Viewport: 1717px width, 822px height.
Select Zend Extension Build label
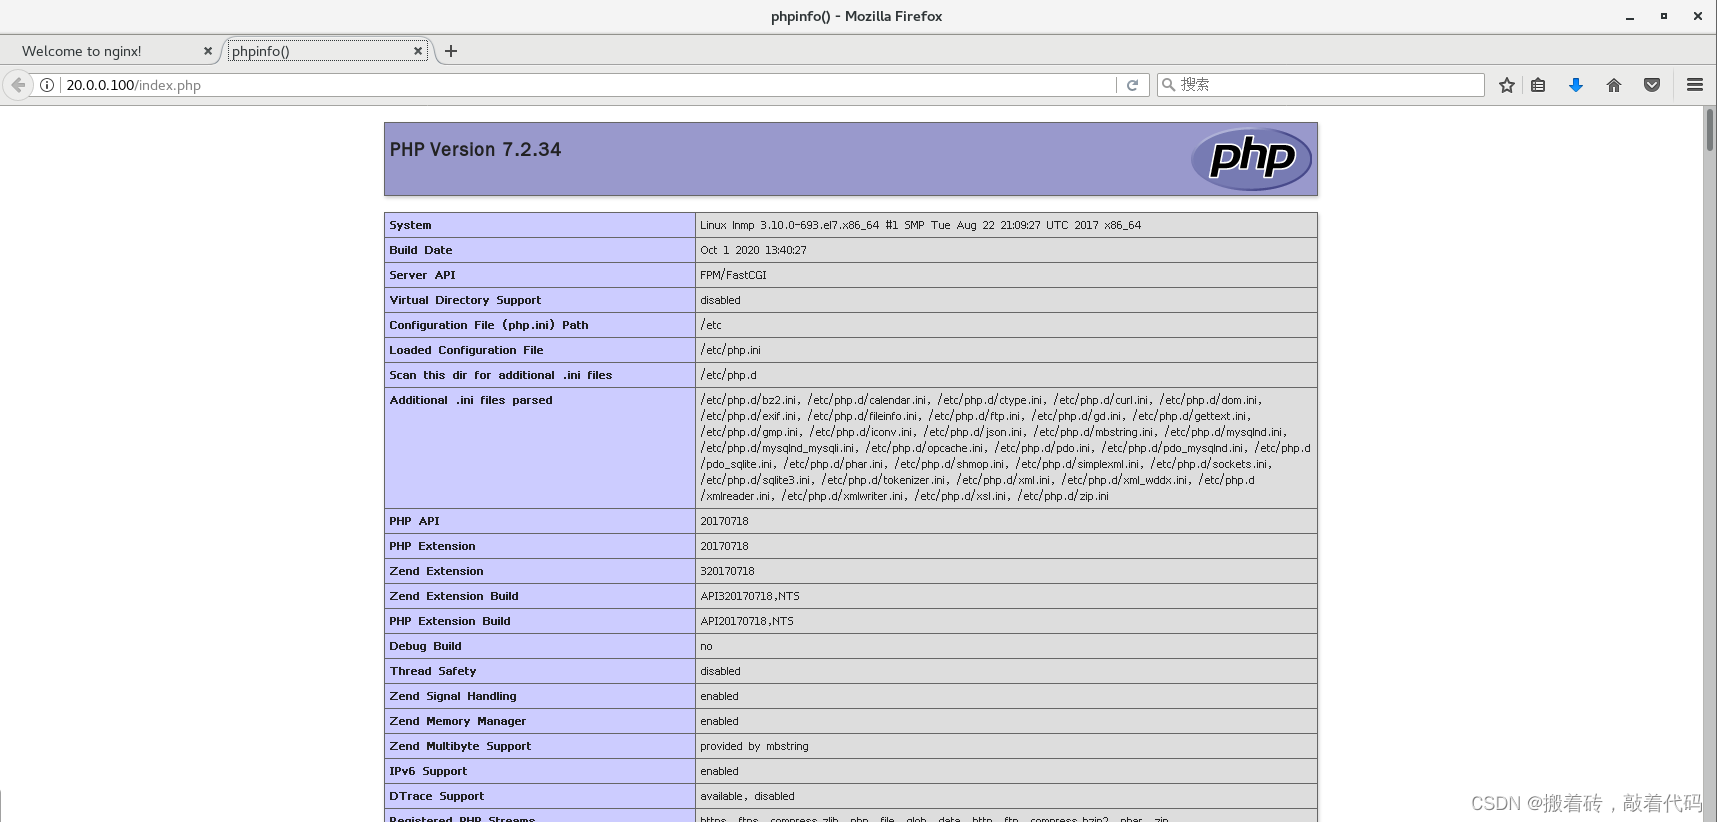[454, 596]
